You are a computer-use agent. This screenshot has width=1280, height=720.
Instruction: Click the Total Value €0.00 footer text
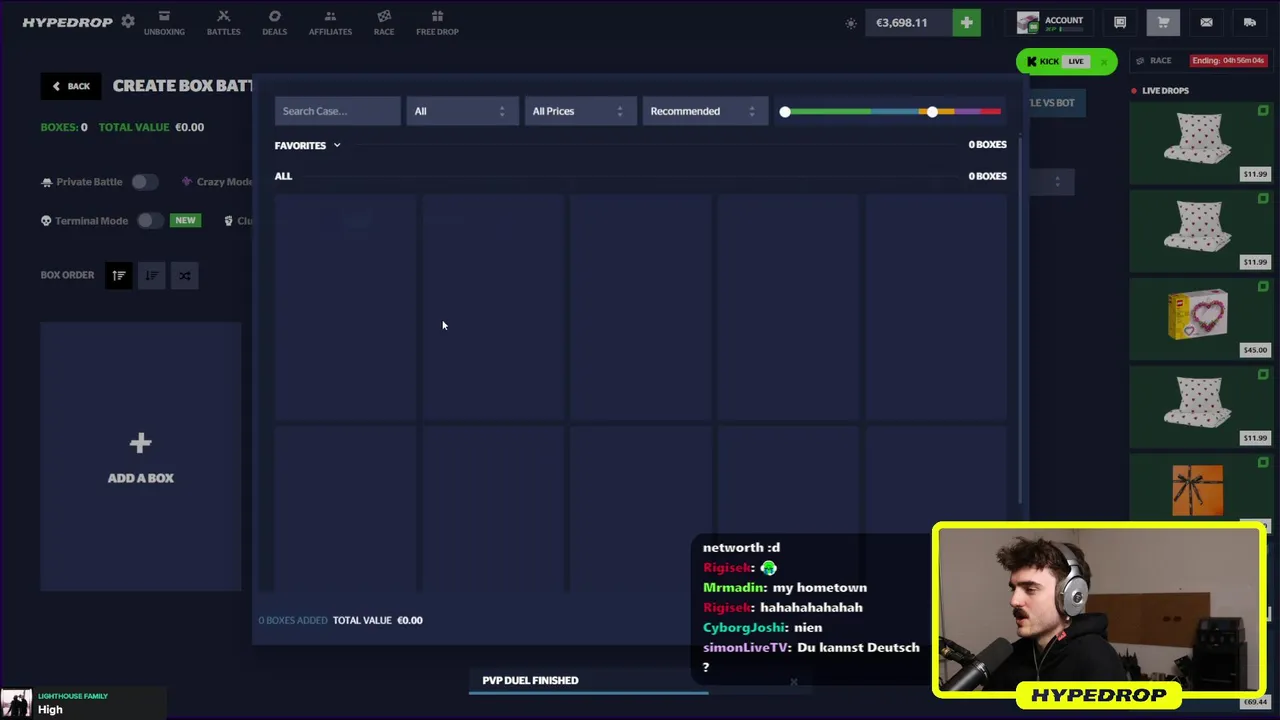click(x=378, y=620)
